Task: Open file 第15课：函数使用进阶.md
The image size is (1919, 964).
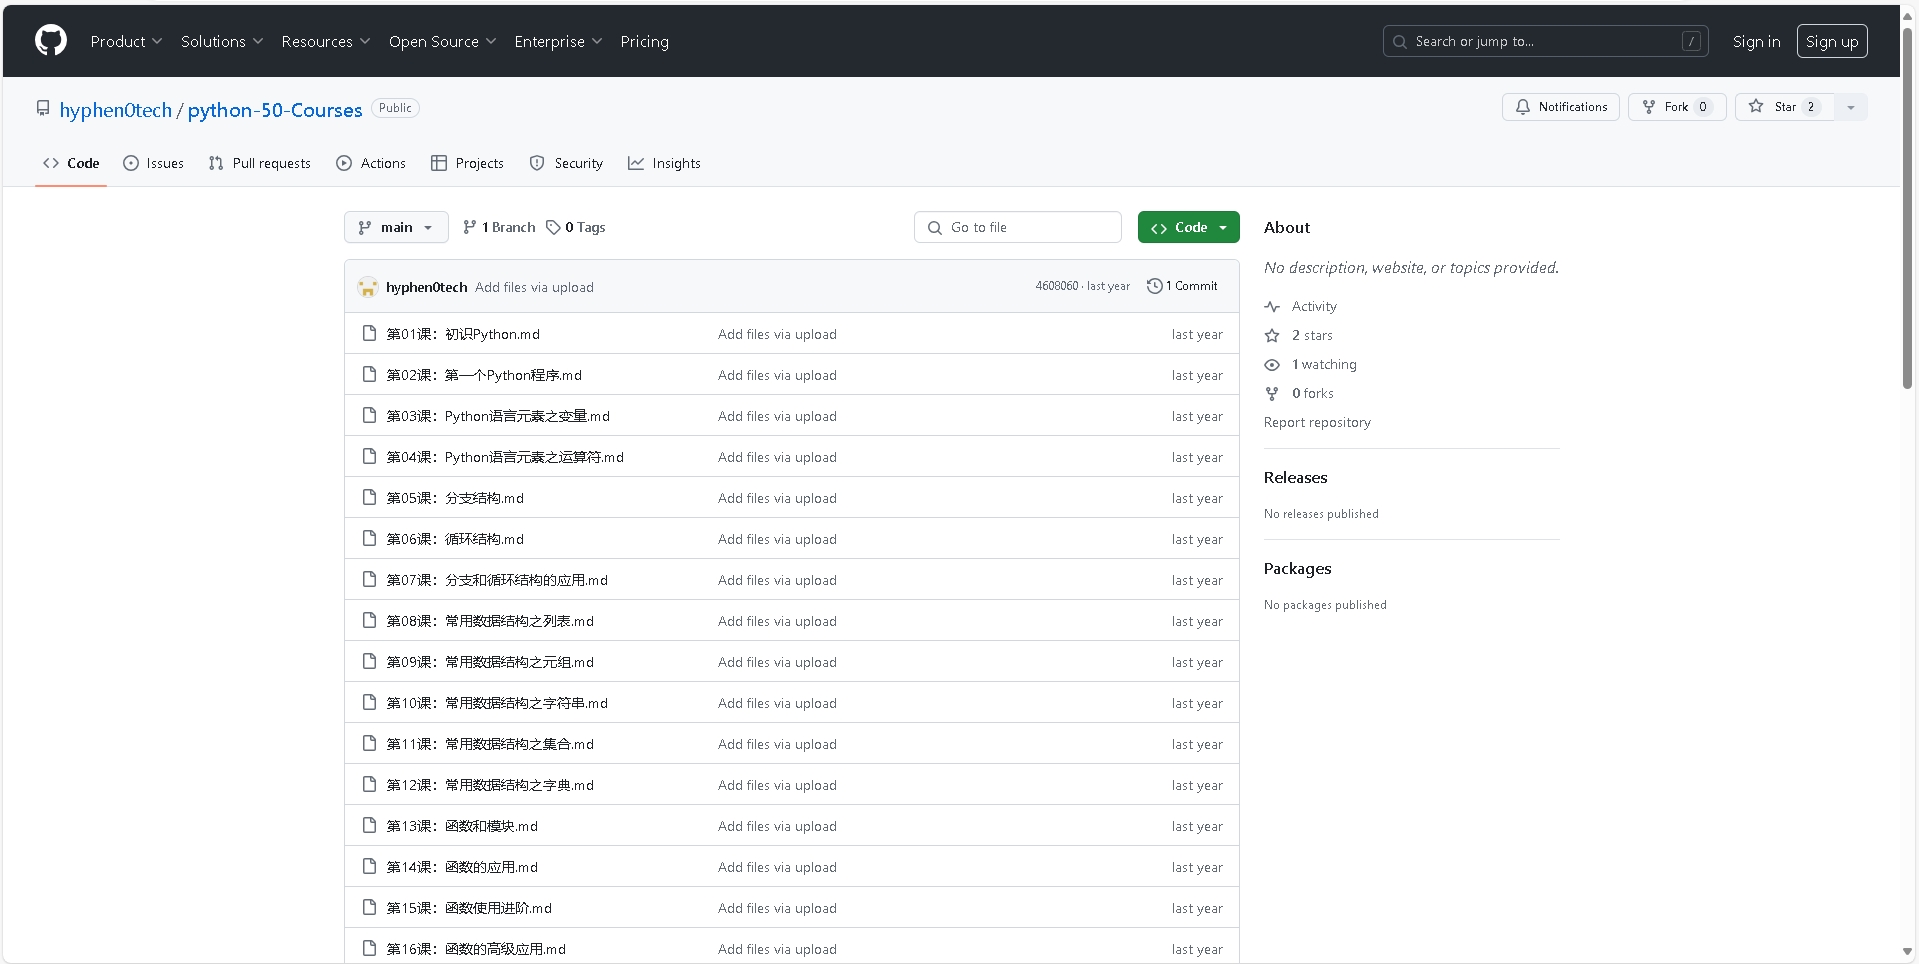Action: pyautogui.click(x=469, y=908)
